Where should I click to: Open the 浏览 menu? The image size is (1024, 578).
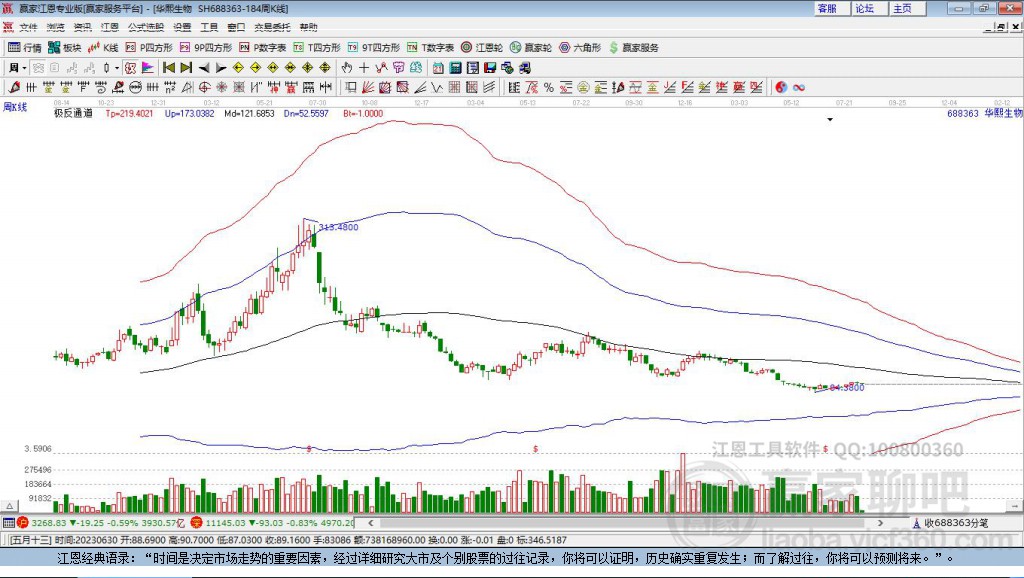pyautogui.click(x=56, y=27)
